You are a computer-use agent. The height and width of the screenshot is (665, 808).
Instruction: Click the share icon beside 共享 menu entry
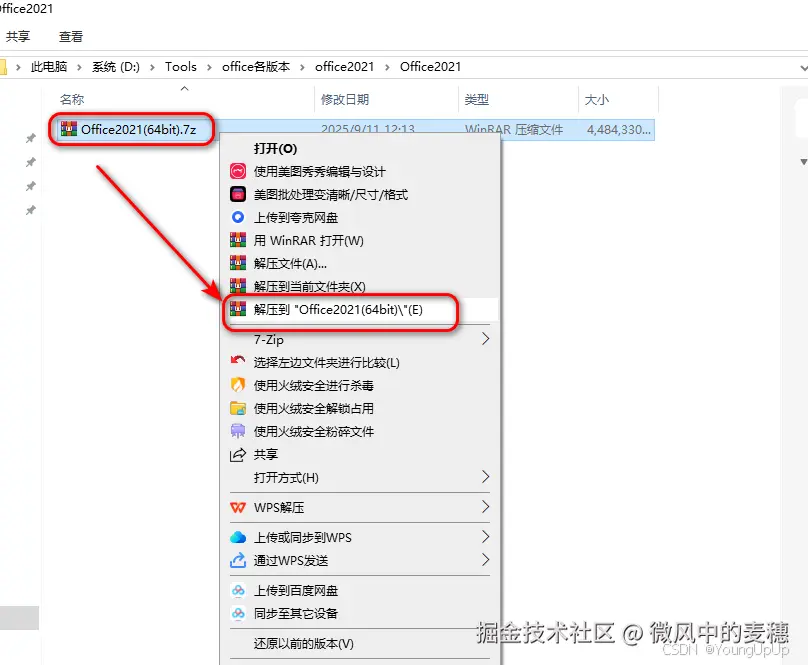pyautogui.click(x=239, y=454)
